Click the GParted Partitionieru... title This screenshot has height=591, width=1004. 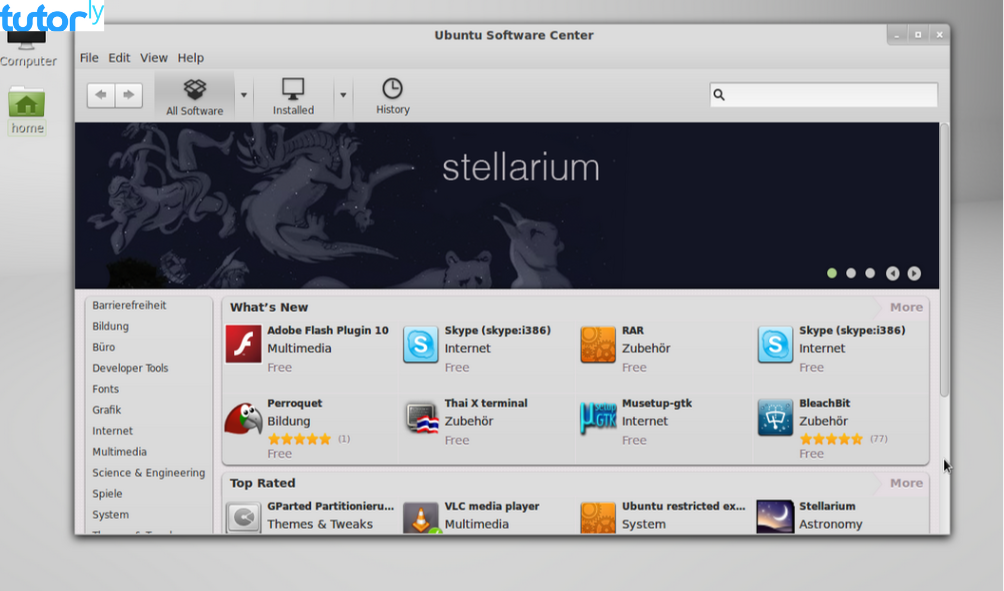pos(330,506)
